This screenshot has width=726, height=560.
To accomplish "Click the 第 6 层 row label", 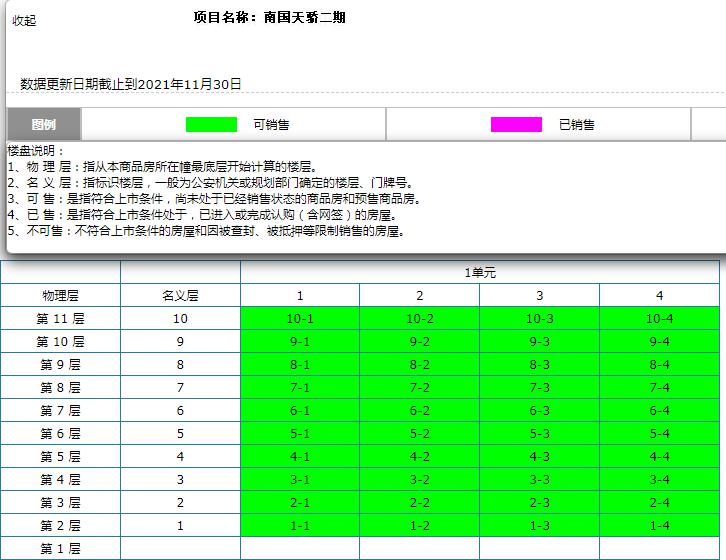I will (60, 434).
